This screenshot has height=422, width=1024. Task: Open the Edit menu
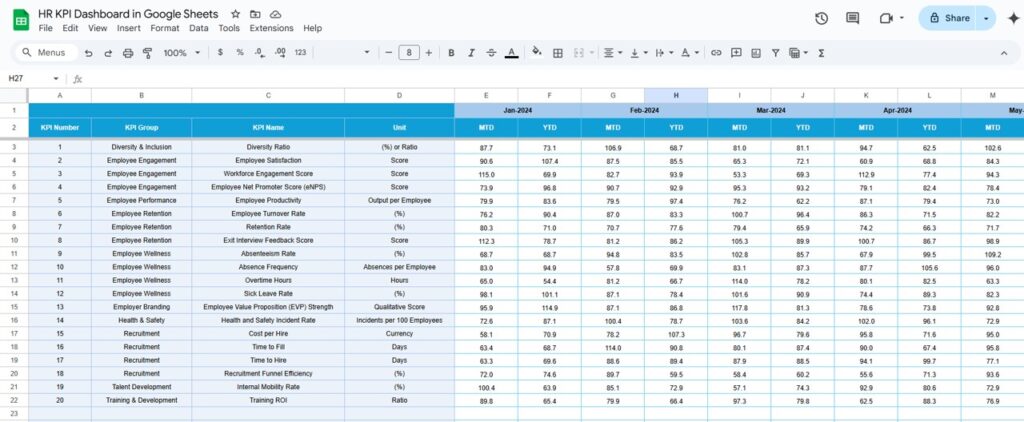(x=70, y=28)
